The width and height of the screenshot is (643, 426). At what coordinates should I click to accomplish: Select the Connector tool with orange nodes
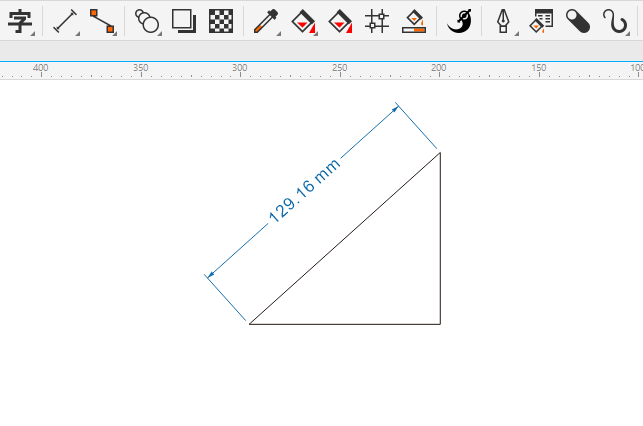102,21
